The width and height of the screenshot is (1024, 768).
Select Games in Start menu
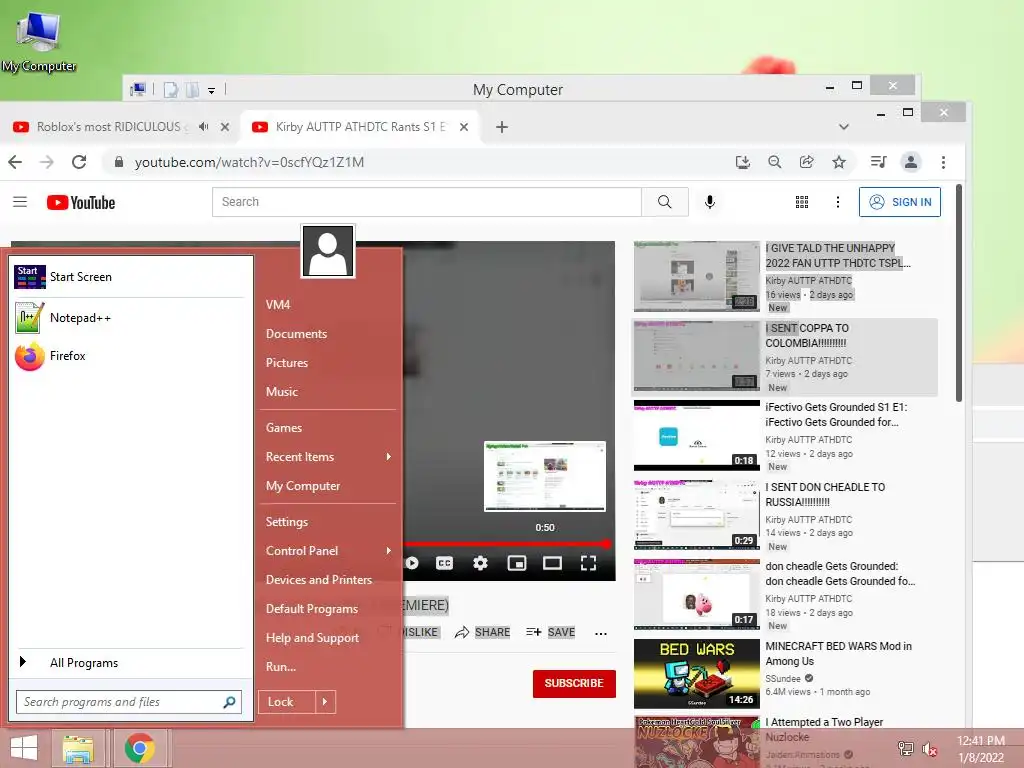[x=283, y=428]
